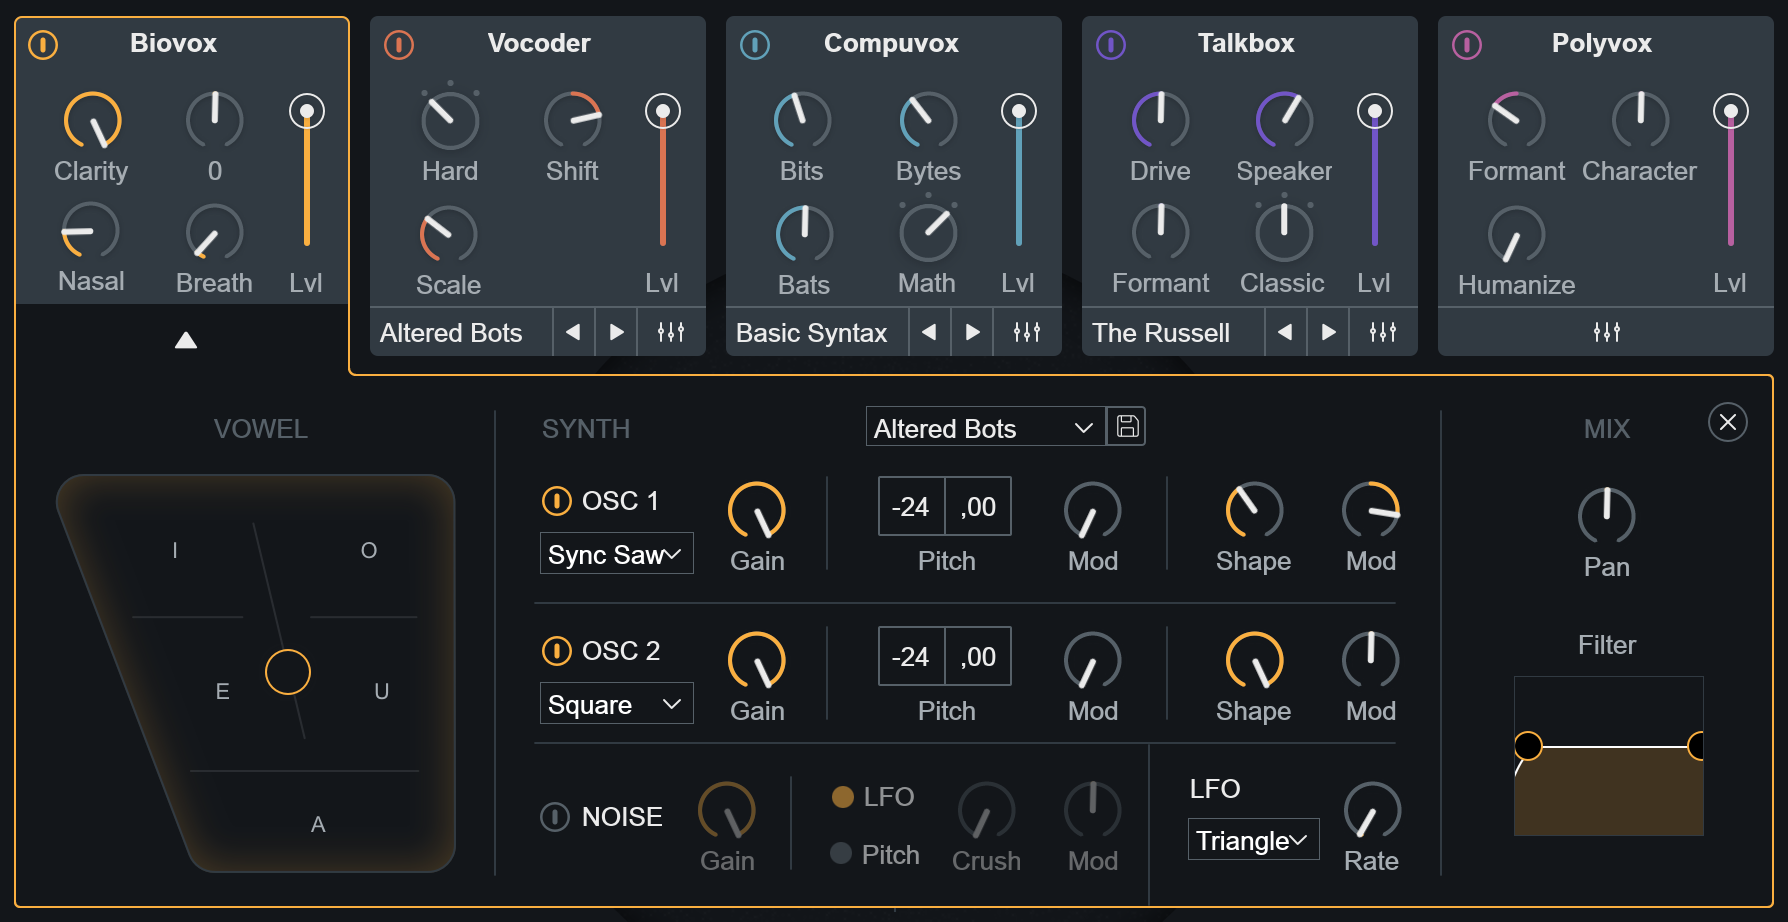Image resolution: width=1788 pixels, height=922 pixels.
Task: Go back to previous Talkbox preset arrow
Action: [1286, 332]
